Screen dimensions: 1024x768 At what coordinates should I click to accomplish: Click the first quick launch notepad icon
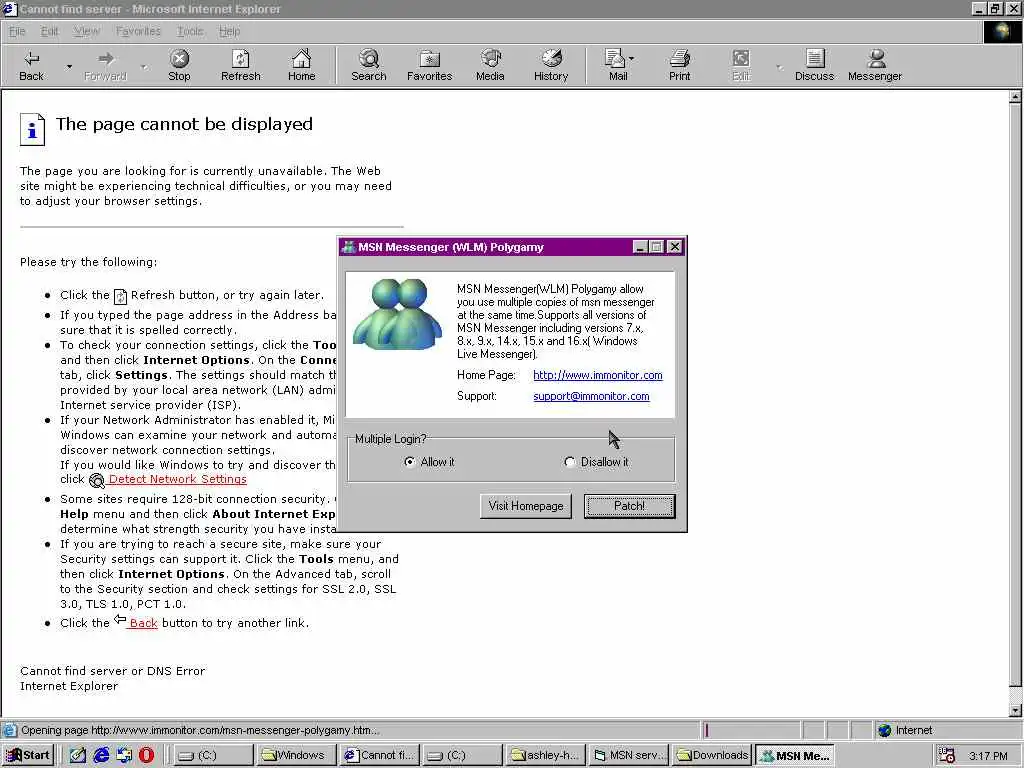click(78, 755)
